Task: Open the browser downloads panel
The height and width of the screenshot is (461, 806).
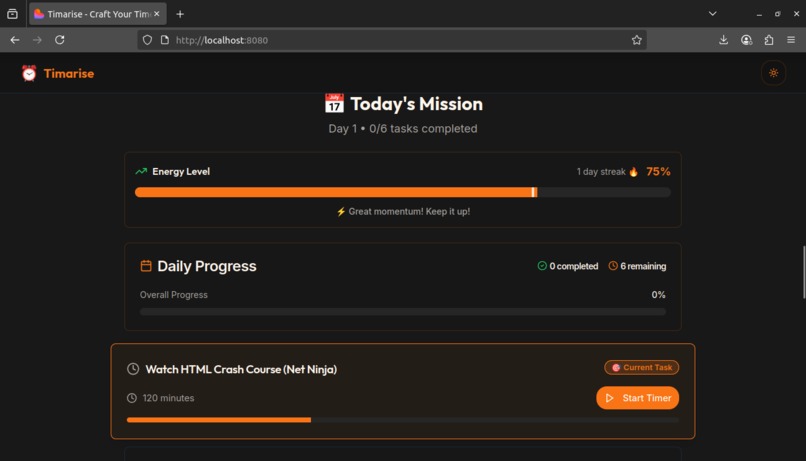Action: 723,40
